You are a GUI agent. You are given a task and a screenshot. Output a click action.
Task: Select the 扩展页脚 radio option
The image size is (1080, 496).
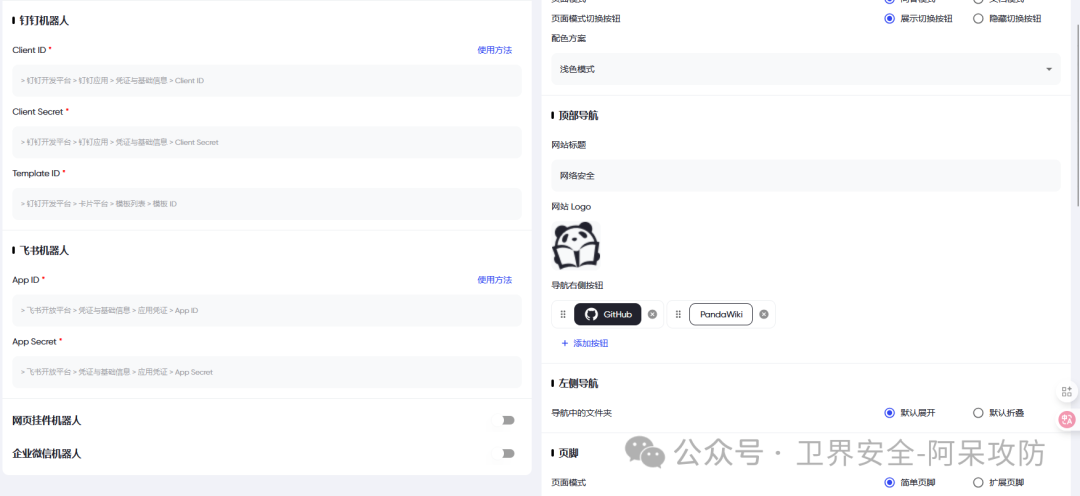[x=978, y=482]
